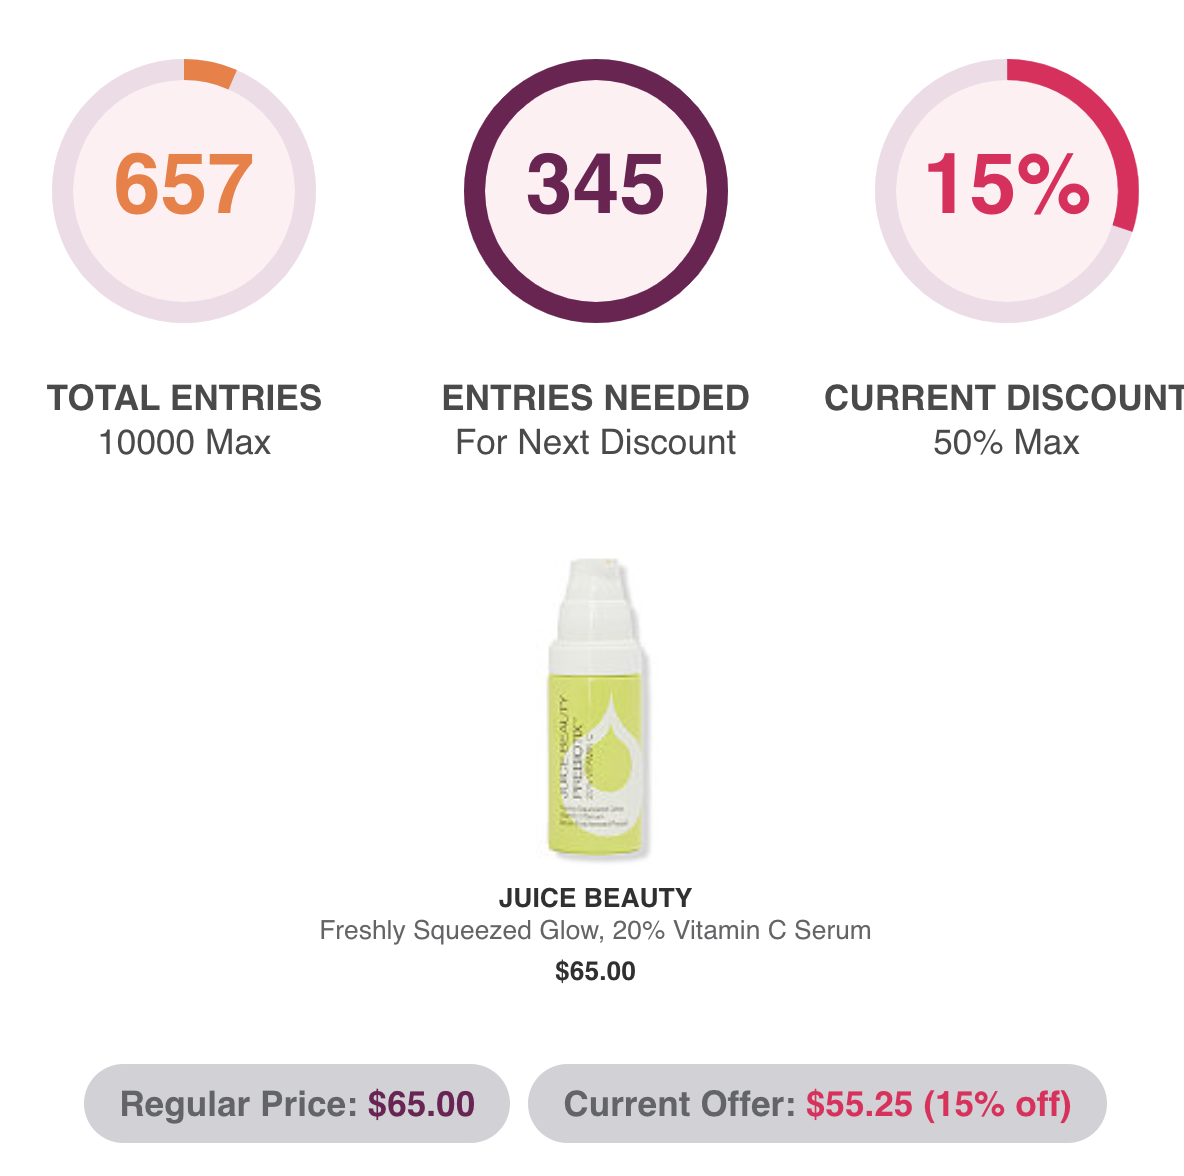The height and width of the screenshot is (1176, 1184).
Task: Click the JUICE BEAUTY brand name
Action: pyautogui.click(x=595, y=897)
